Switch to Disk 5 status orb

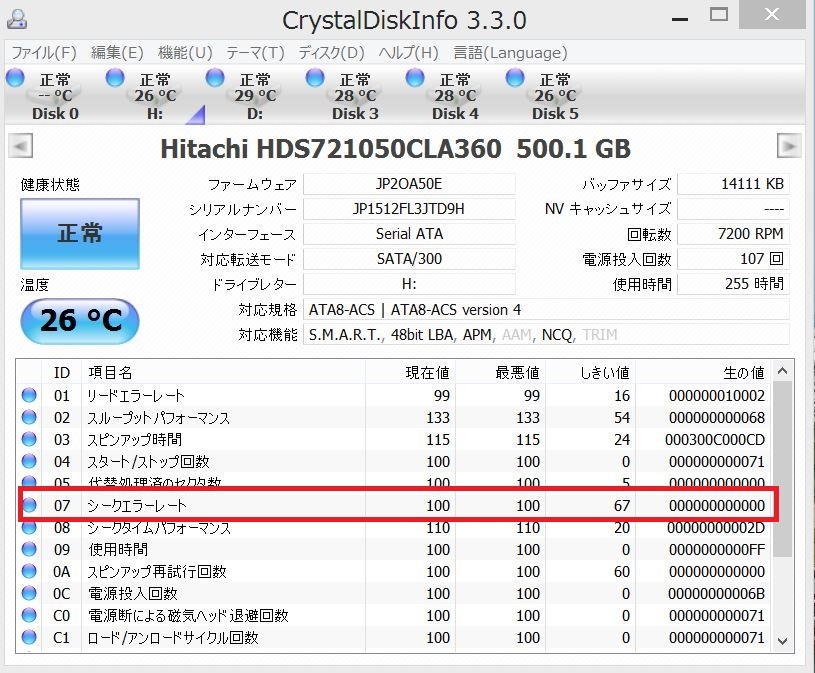pos(516,78)
